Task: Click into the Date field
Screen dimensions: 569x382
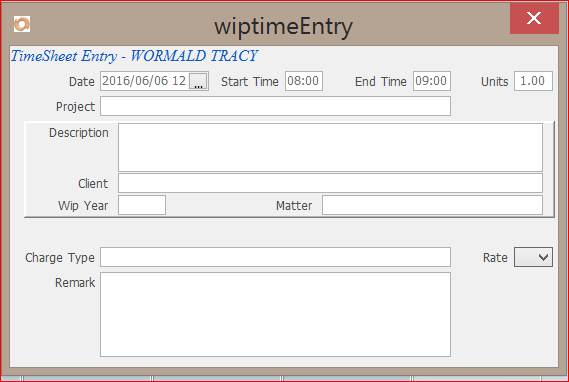Action: click(x=145, y=81)
